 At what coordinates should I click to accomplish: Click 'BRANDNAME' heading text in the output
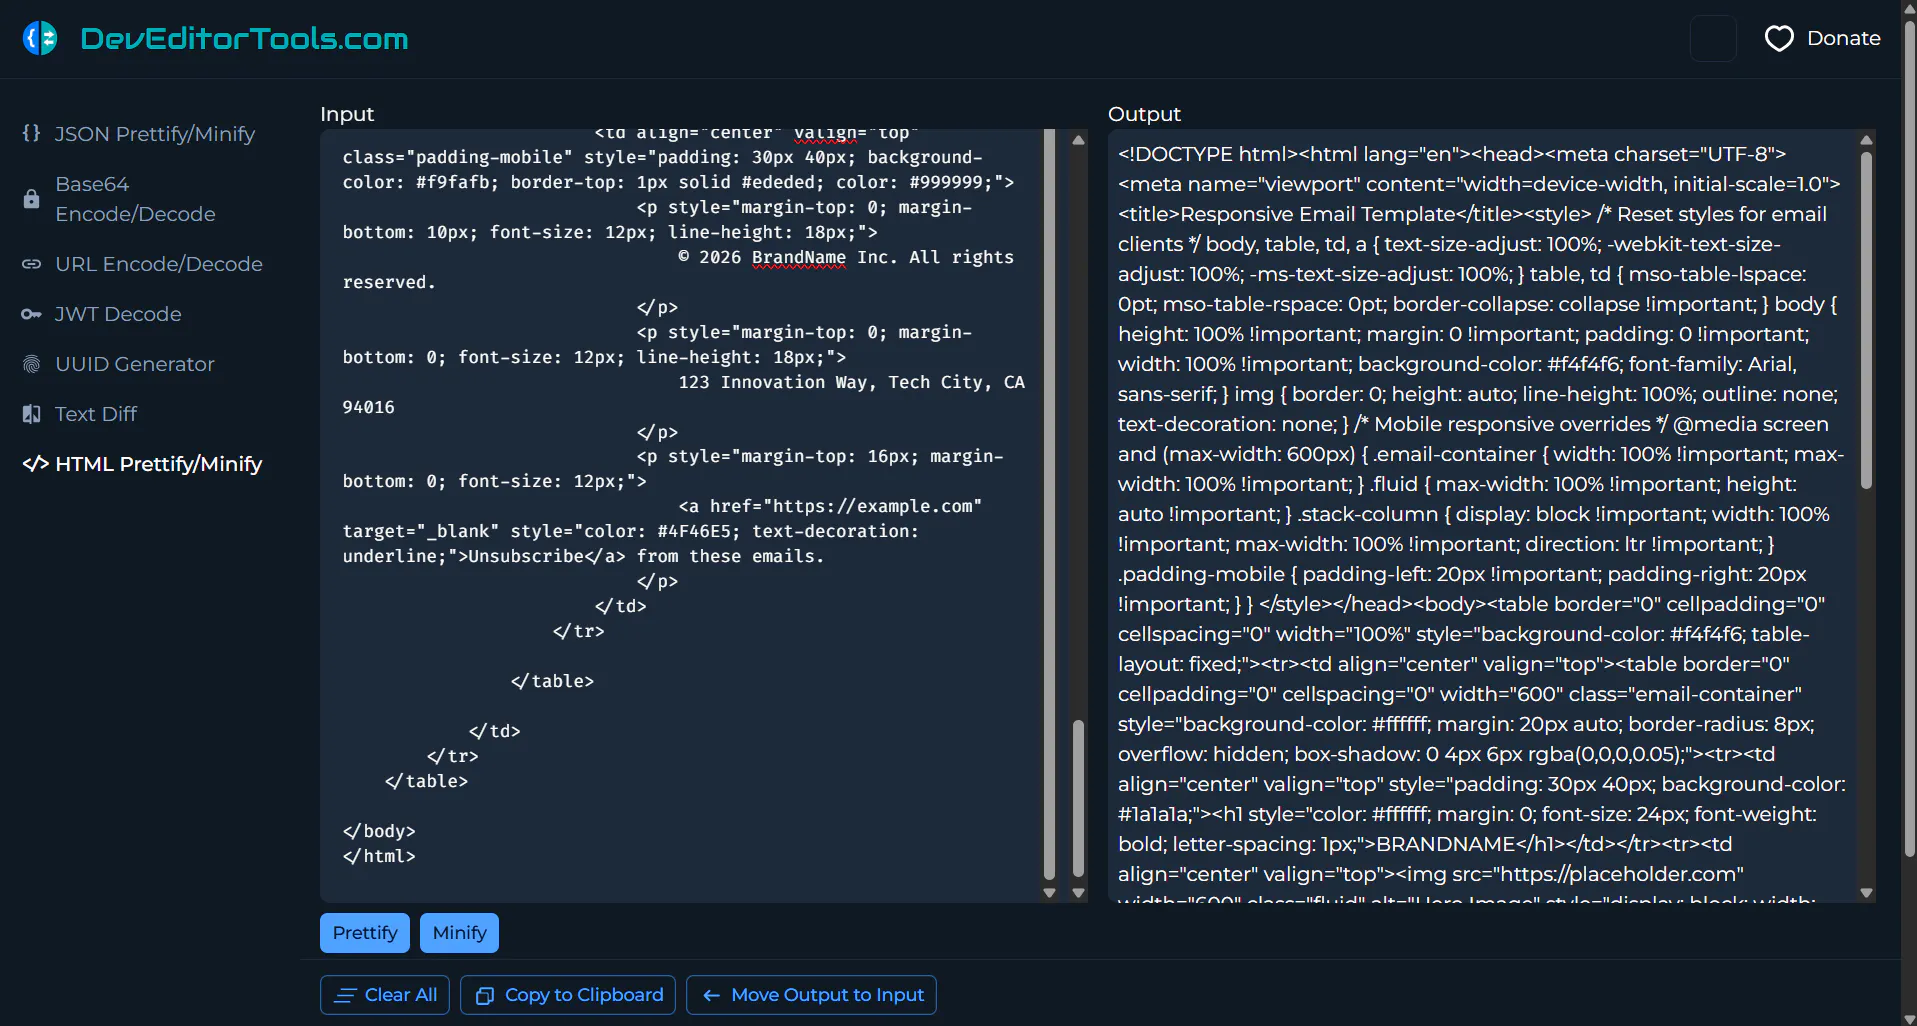pyautogui.click(x=1445, y=844)
